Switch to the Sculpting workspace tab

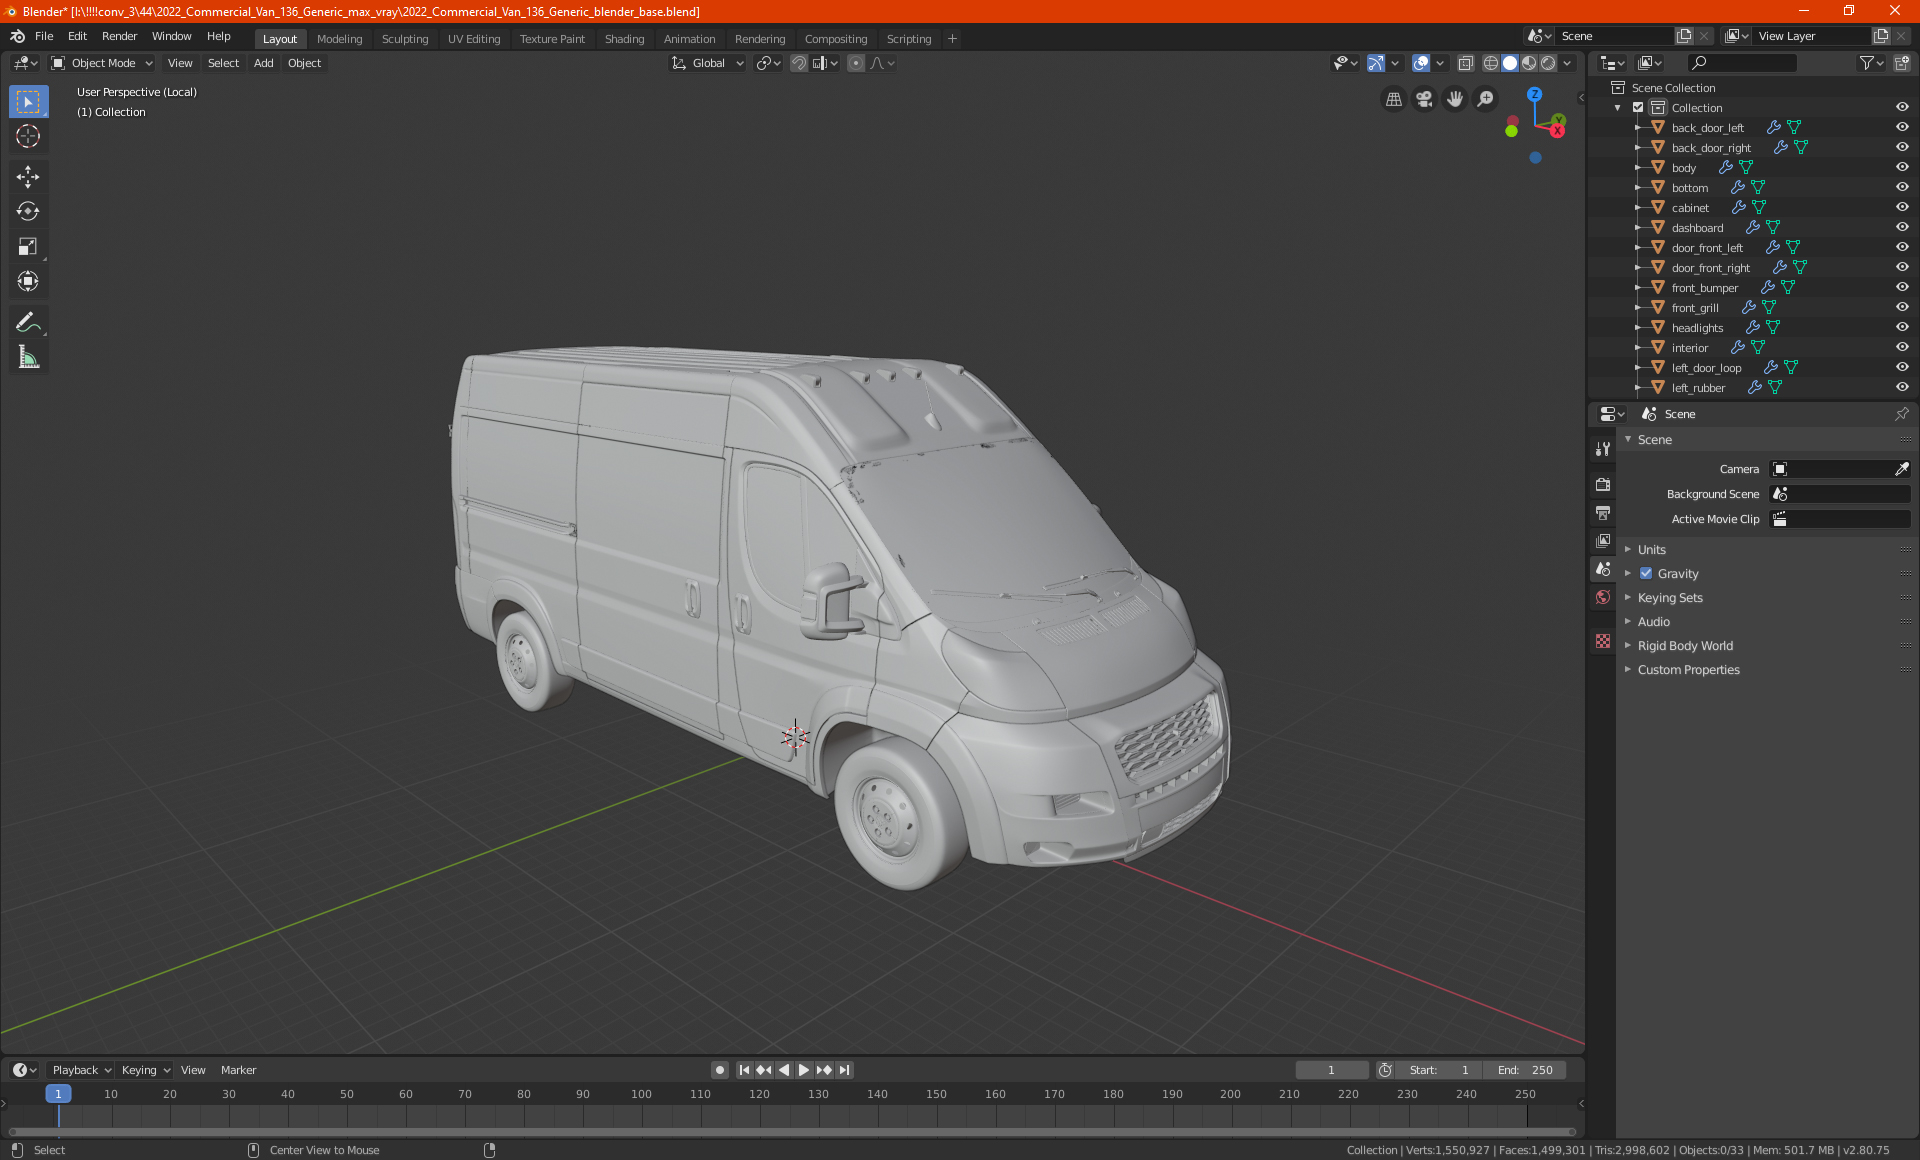pyautogui.click(x=404, y=39)
